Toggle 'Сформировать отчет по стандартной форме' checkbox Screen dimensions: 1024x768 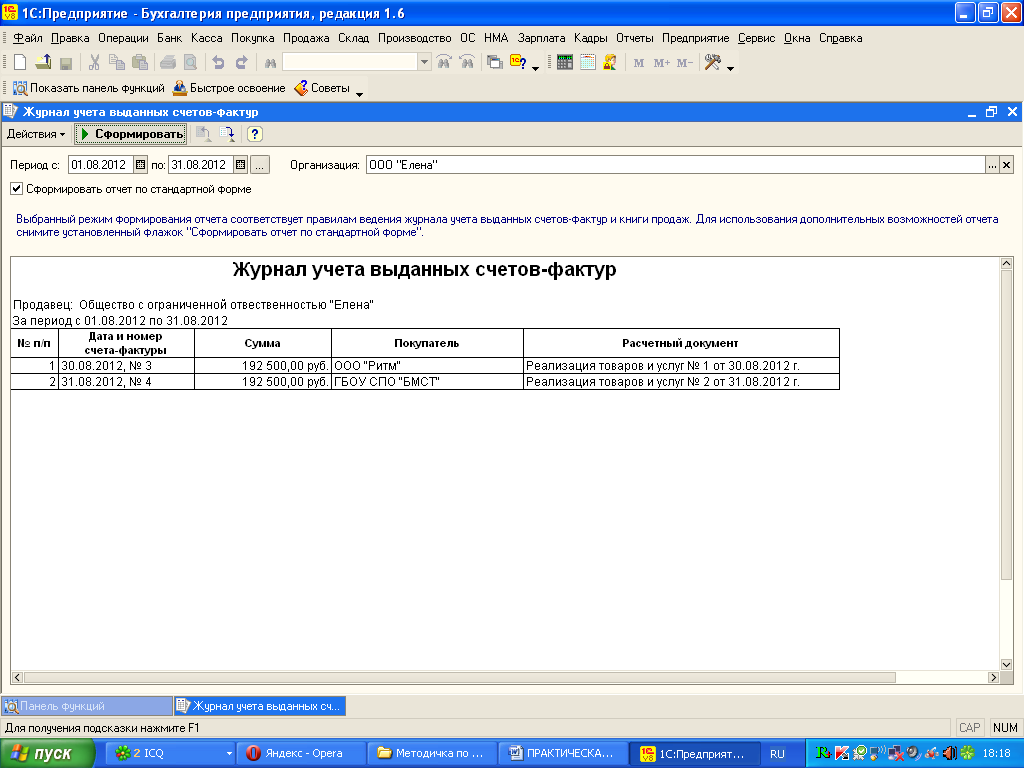click(16, 189)
